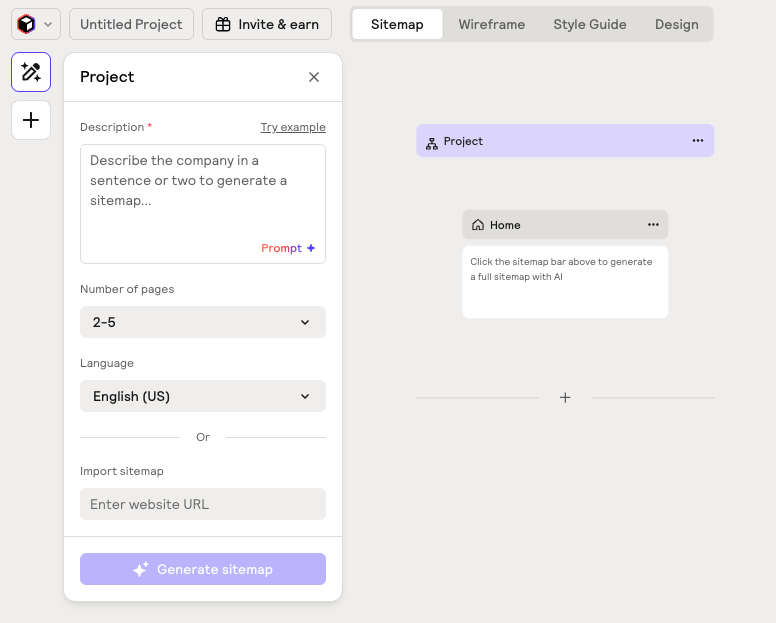Open the Style Guide tab
Screen dimensions: 776x623
(x=590, y=24)
